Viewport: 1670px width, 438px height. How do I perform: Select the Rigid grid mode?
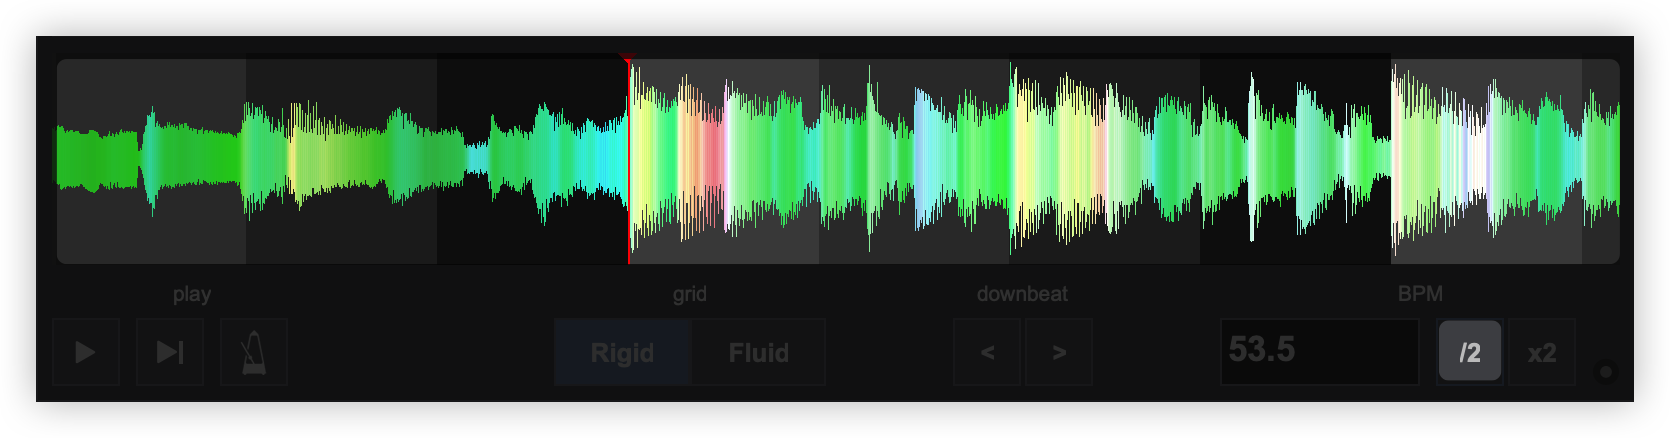click(622, 352)
